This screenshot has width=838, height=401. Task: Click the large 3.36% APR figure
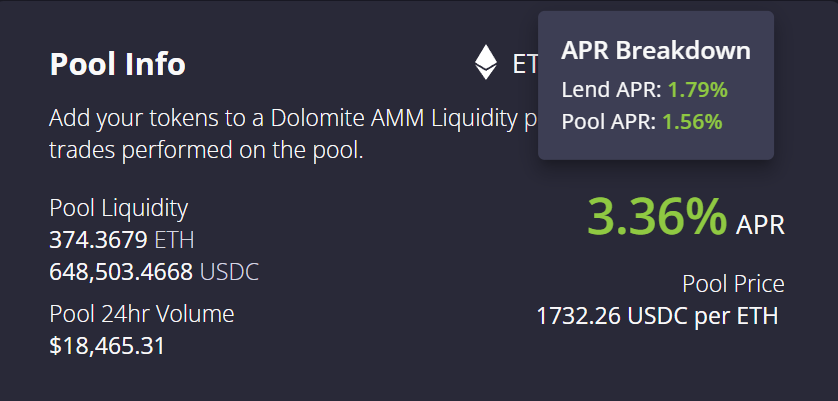pos(656,217)
